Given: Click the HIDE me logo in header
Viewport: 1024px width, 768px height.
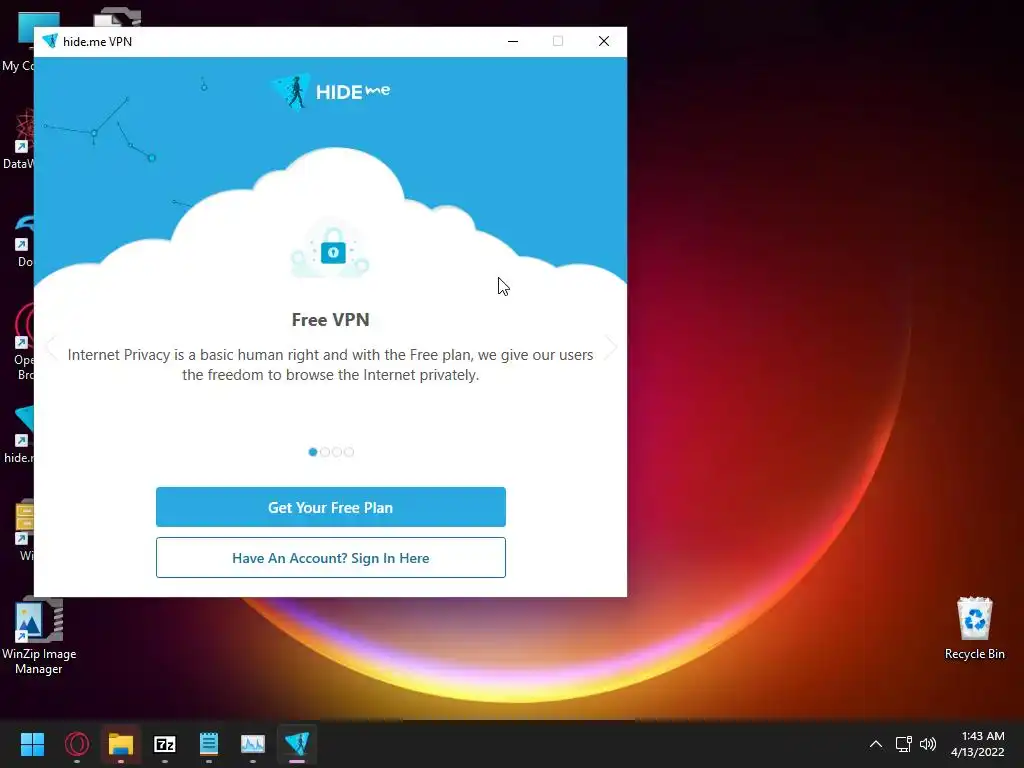Looking at the screenshot, I should 330,91.
